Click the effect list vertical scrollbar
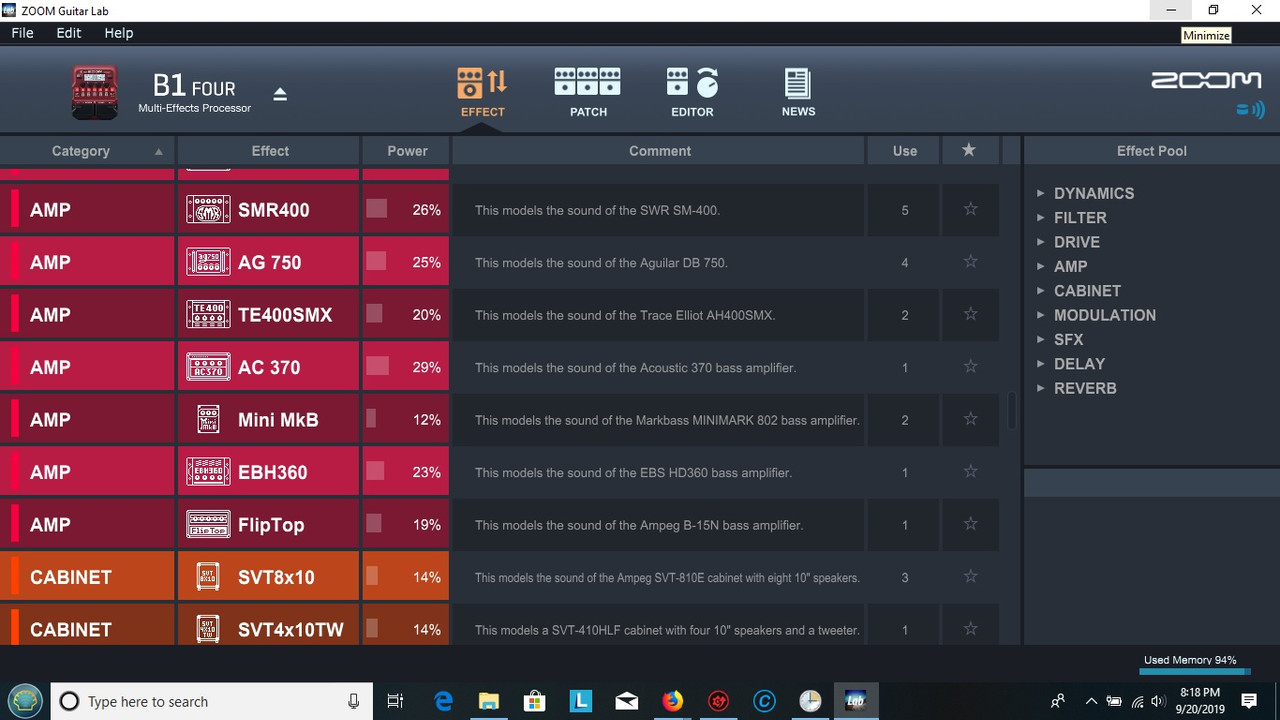This screenshot has height=720, width=1280. 1011,410
